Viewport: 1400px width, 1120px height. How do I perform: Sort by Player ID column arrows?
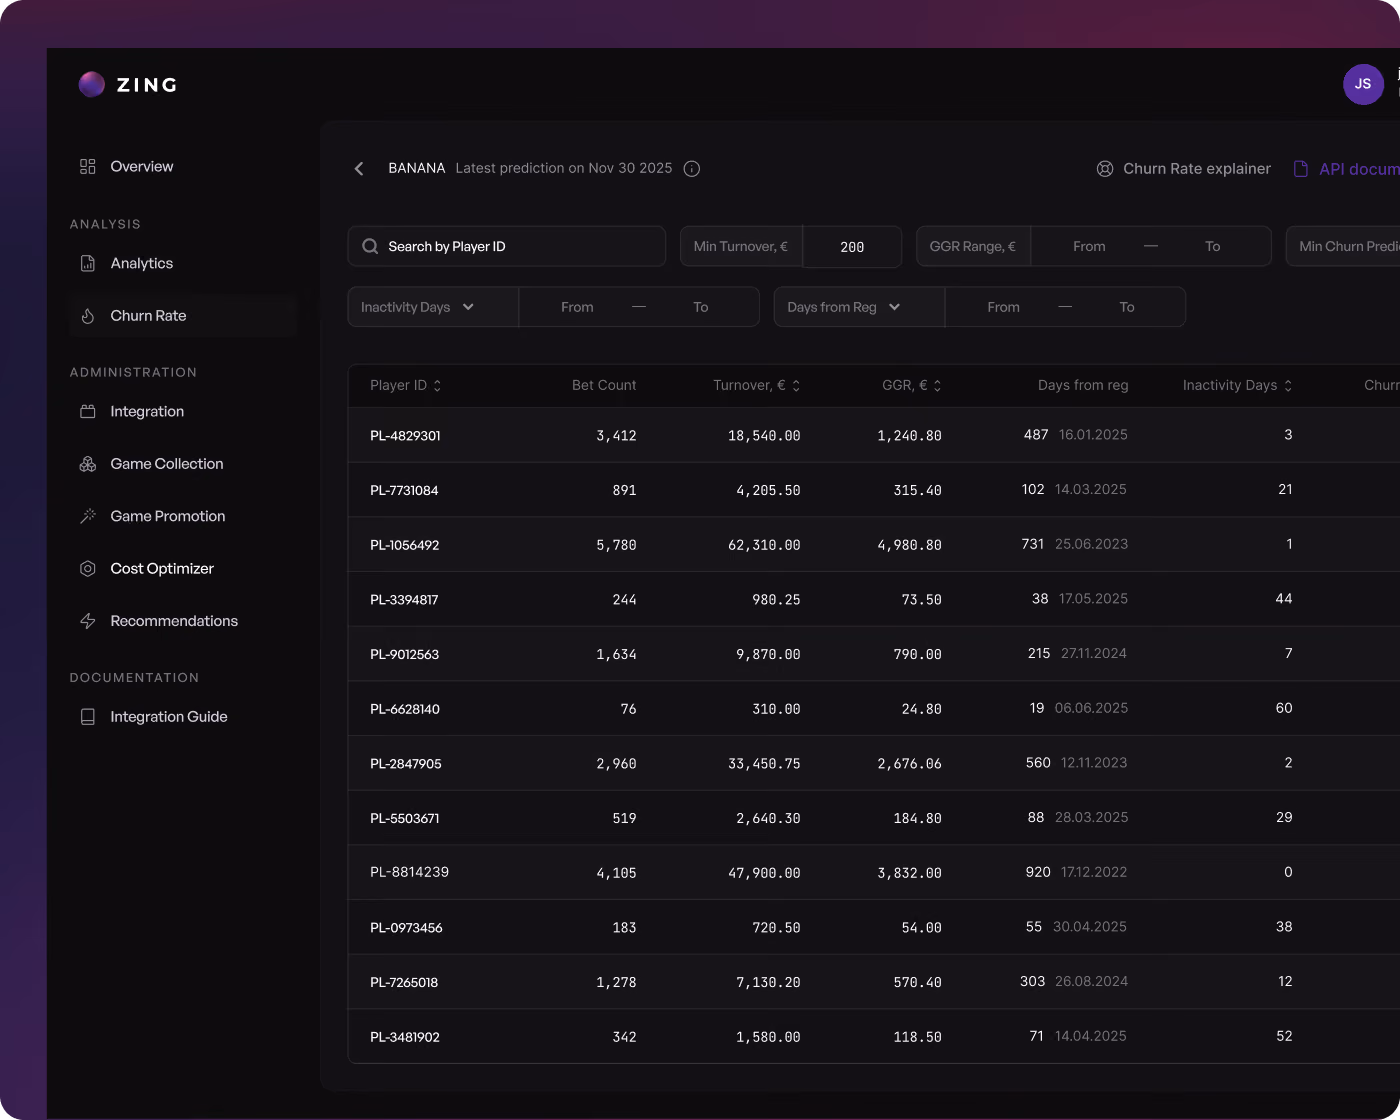point(437,386)
